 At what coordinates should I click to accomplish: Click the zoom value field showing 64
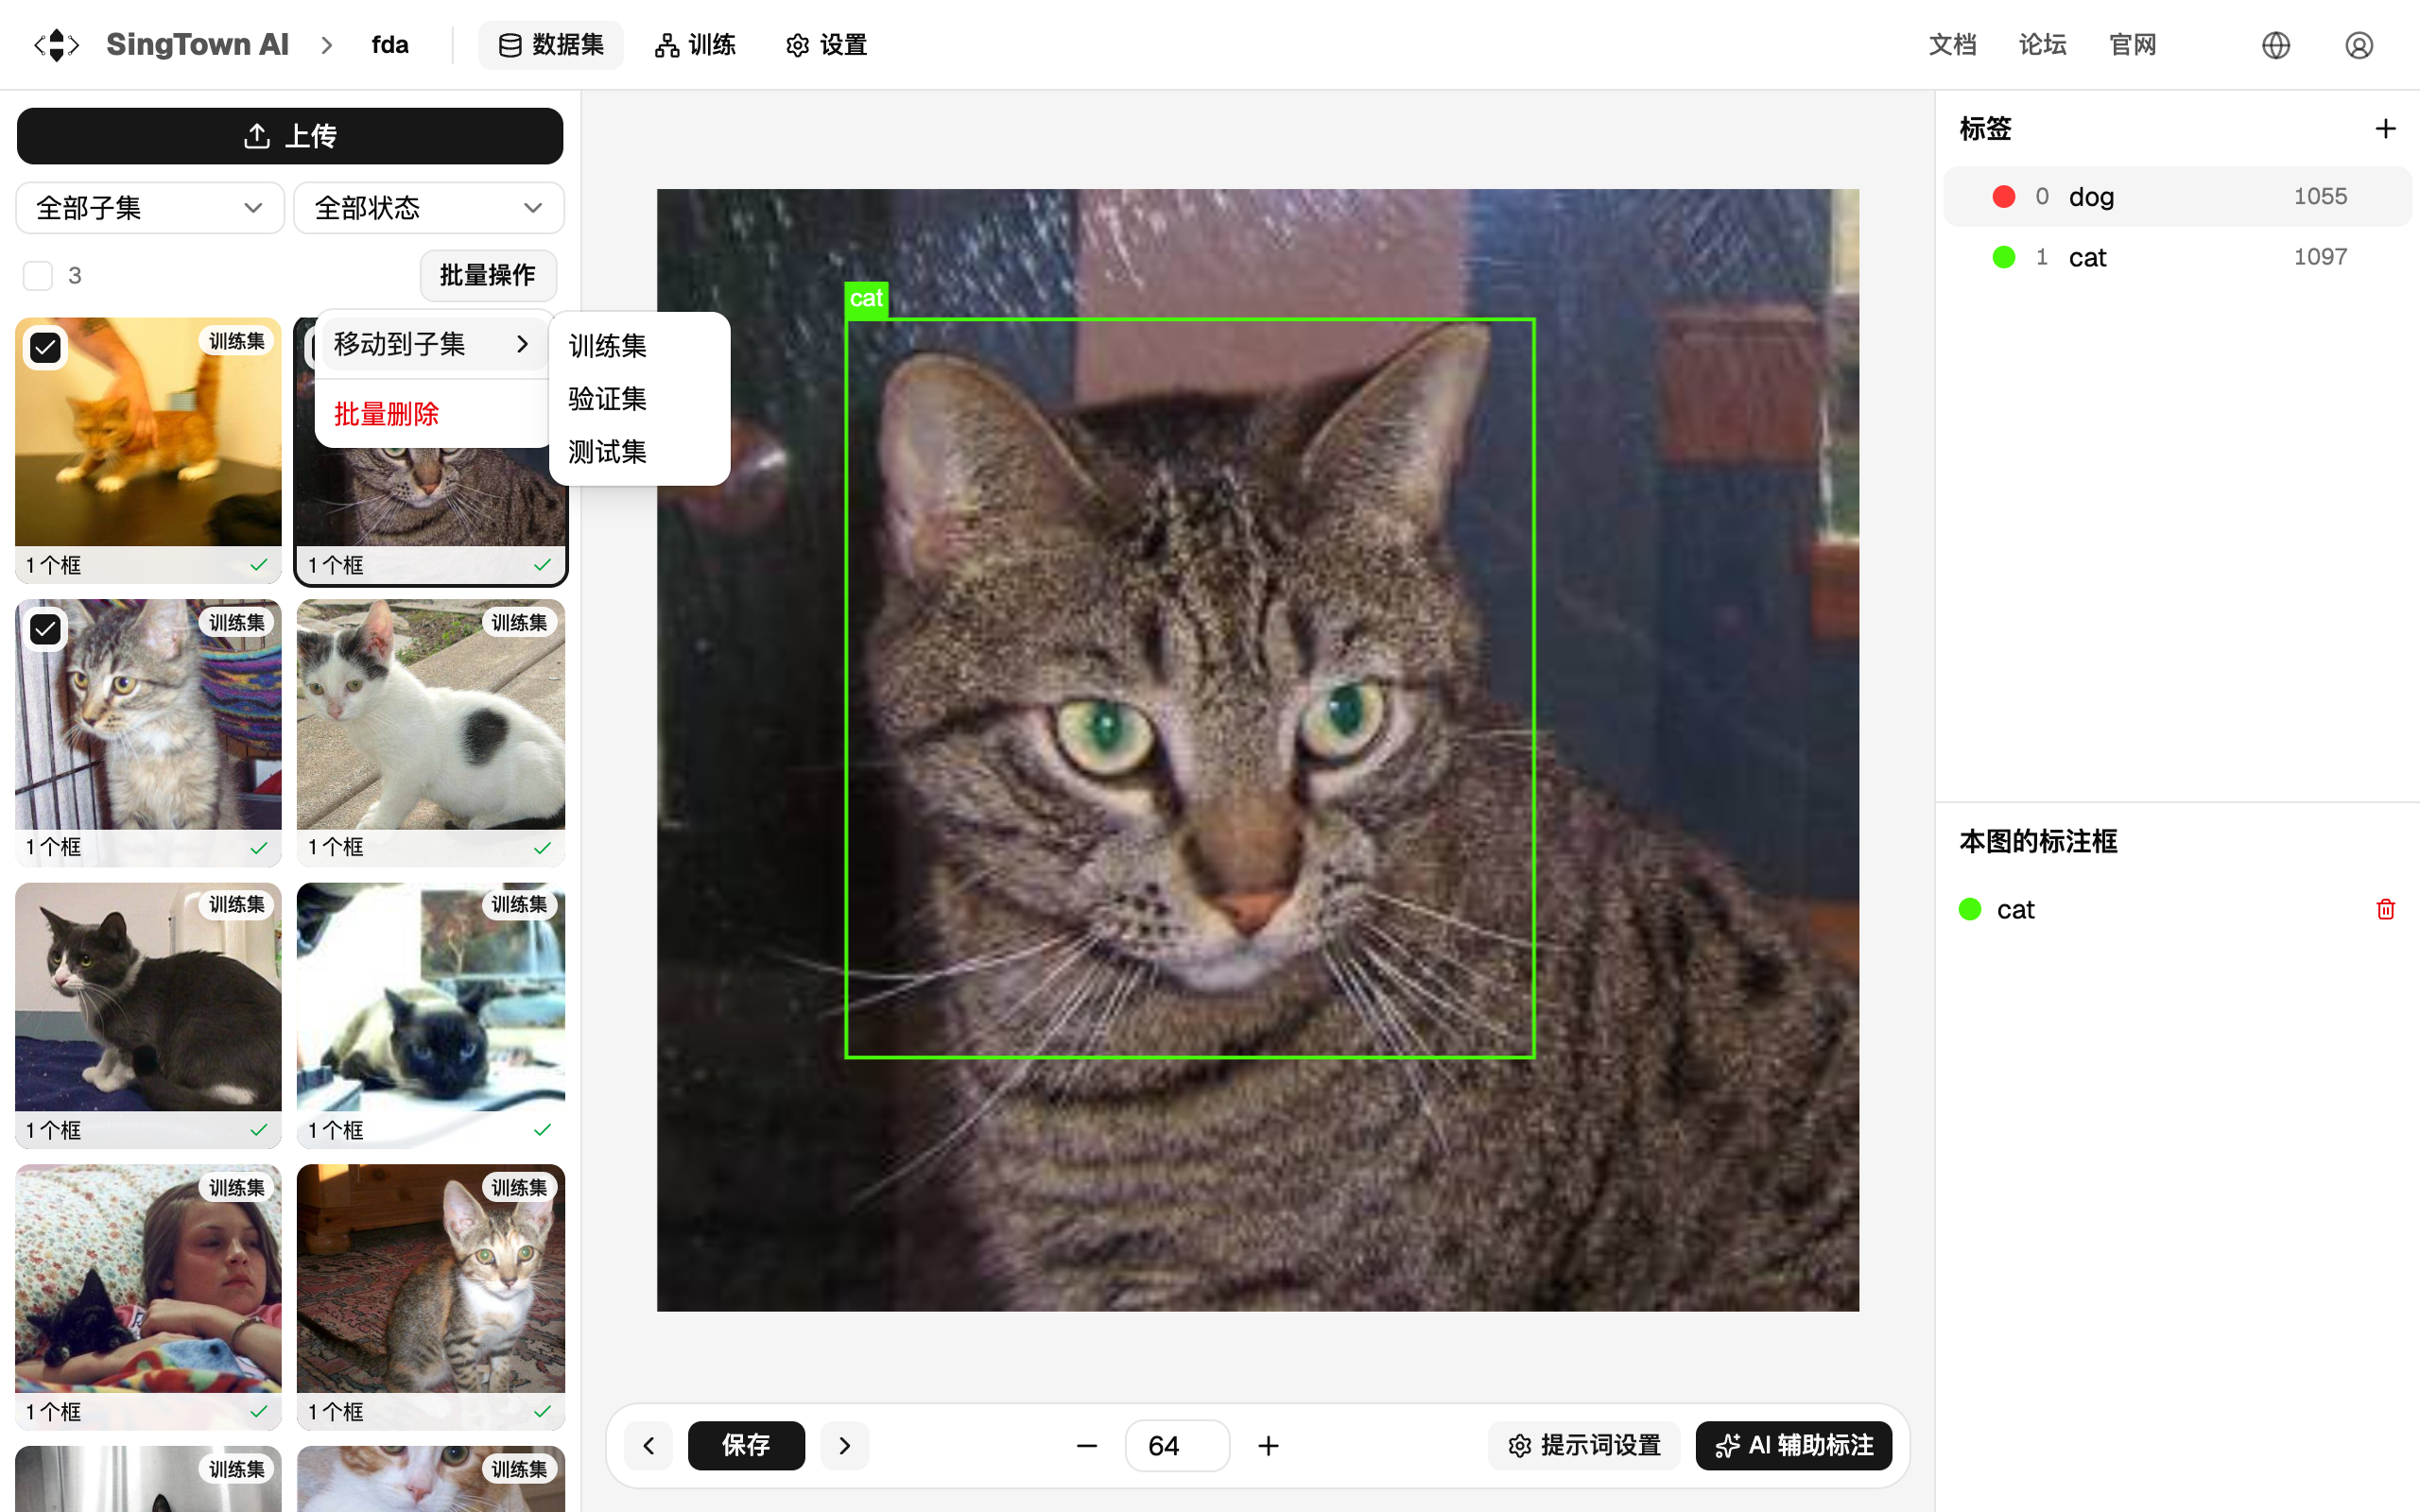(1177, 1446)
